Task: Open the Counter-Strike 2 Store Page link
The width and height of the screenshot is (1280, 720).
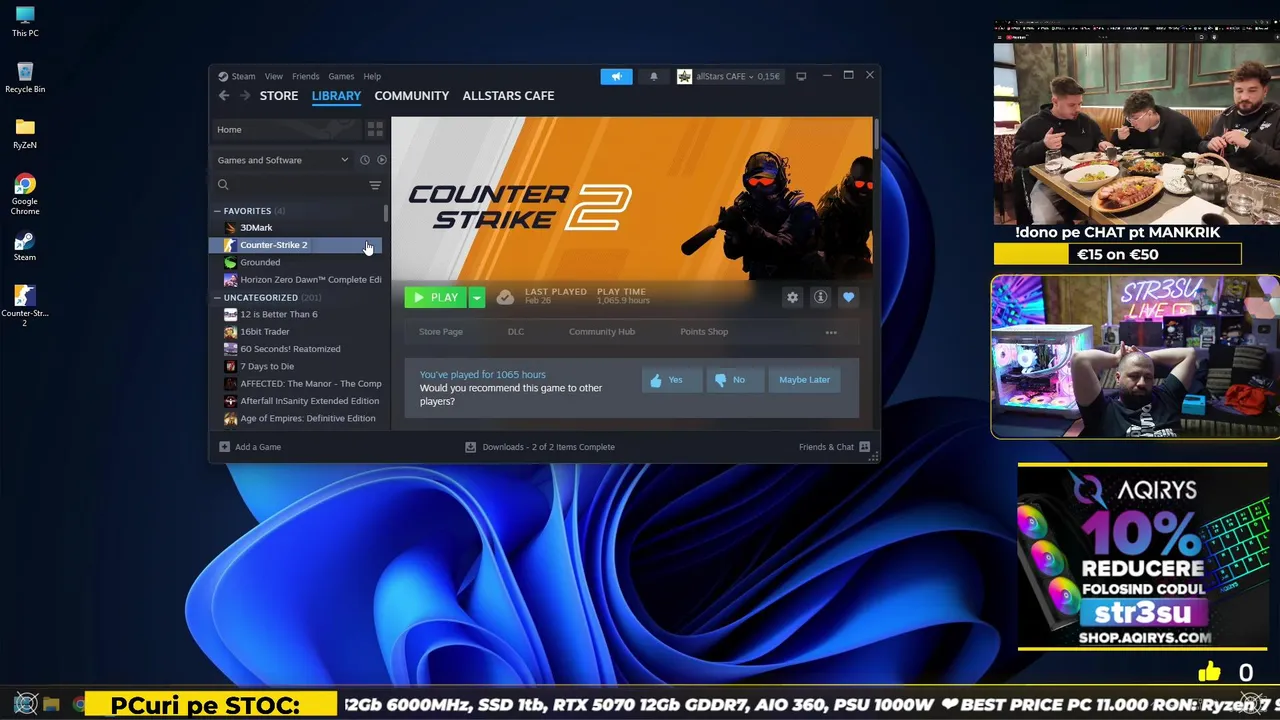Action: 441,332
